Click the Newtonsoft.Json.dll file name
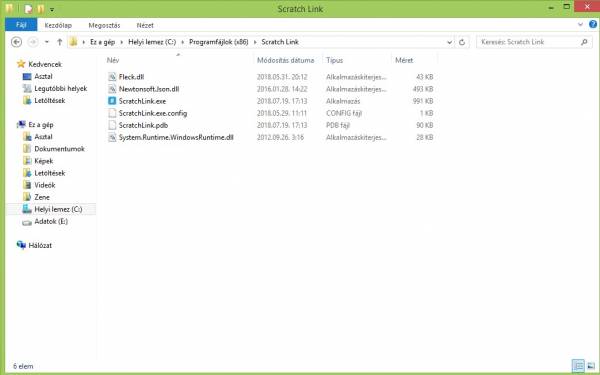 point(149,89)
